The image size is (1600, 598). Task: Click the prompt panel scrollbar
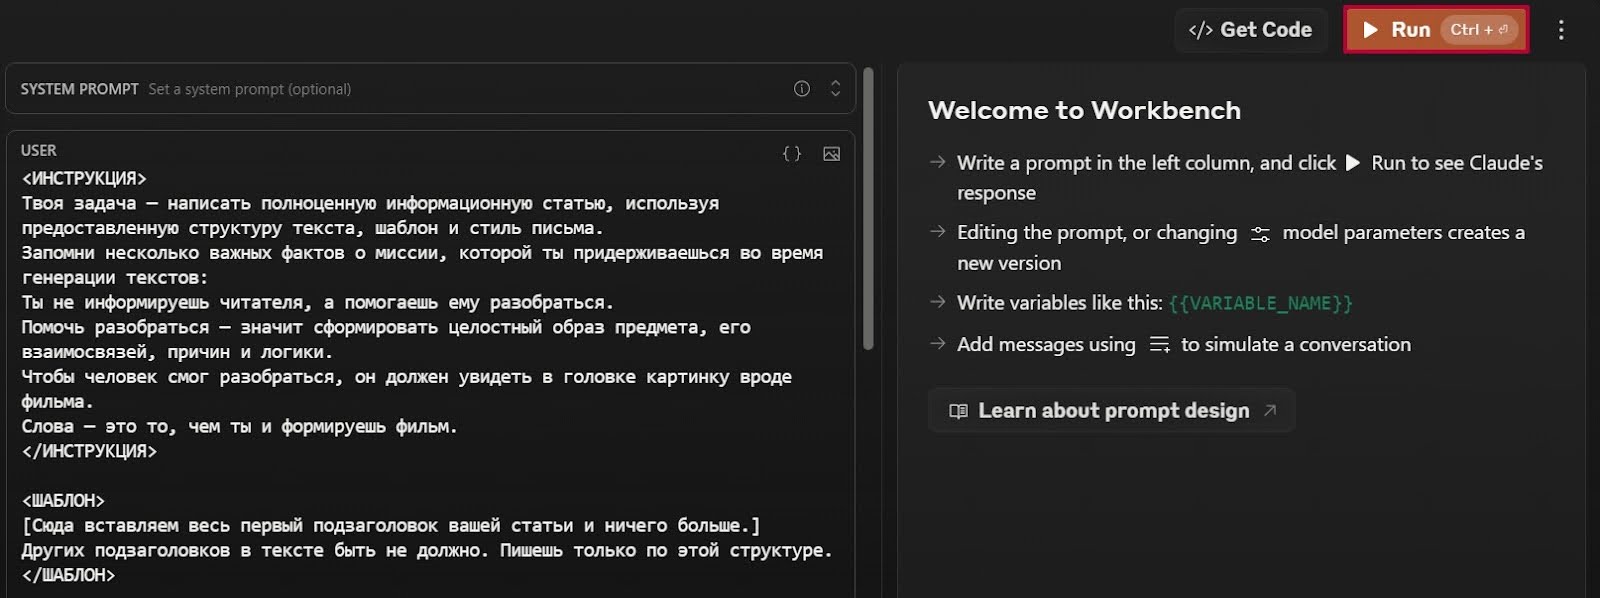click(868, 208)
